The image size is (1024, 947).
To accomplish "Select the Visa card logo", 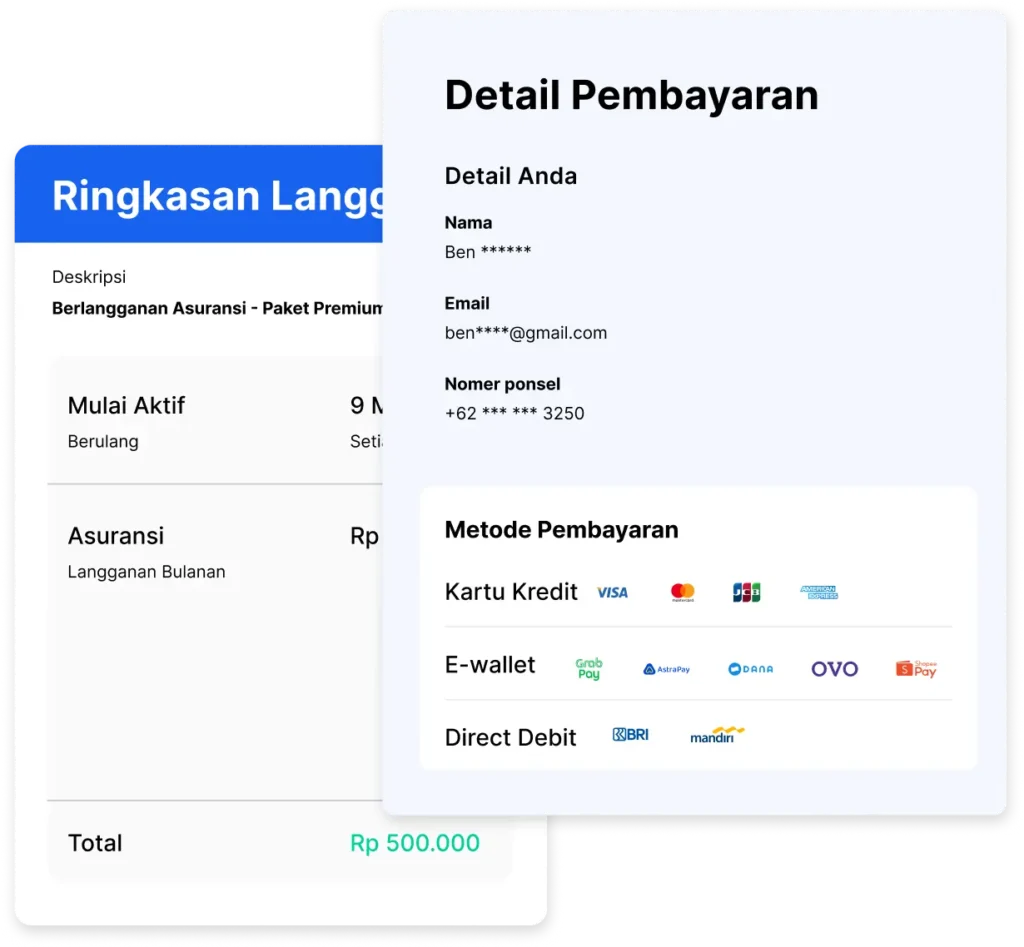I will point(612,592).
